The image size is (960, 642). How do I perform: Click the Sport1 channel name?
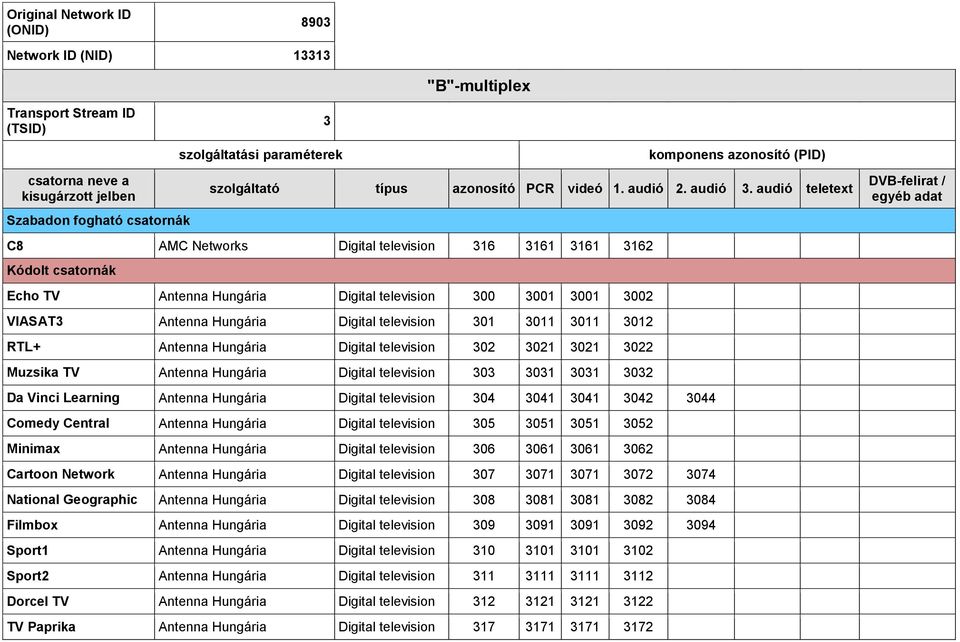click(x=28, y=551)
